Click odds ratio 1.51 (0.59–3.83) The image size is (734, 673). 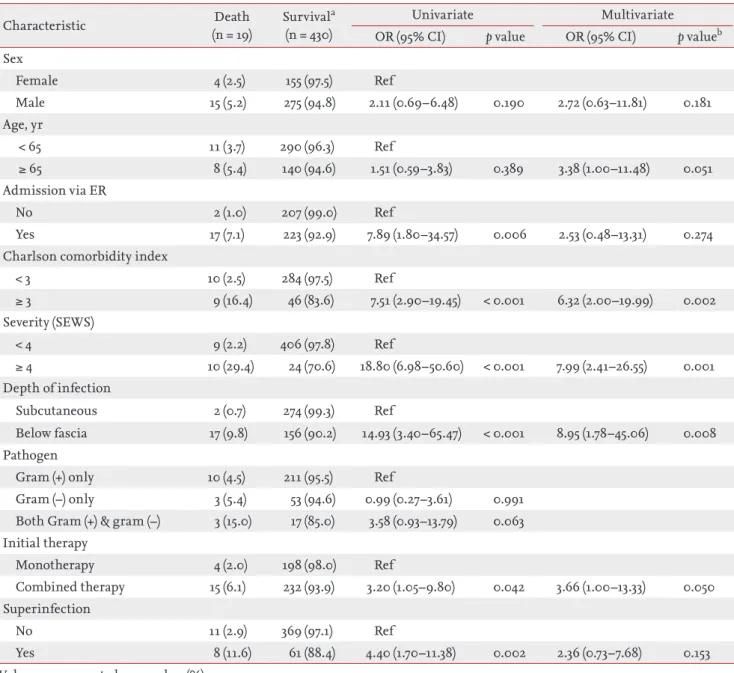tap(411, 169)
